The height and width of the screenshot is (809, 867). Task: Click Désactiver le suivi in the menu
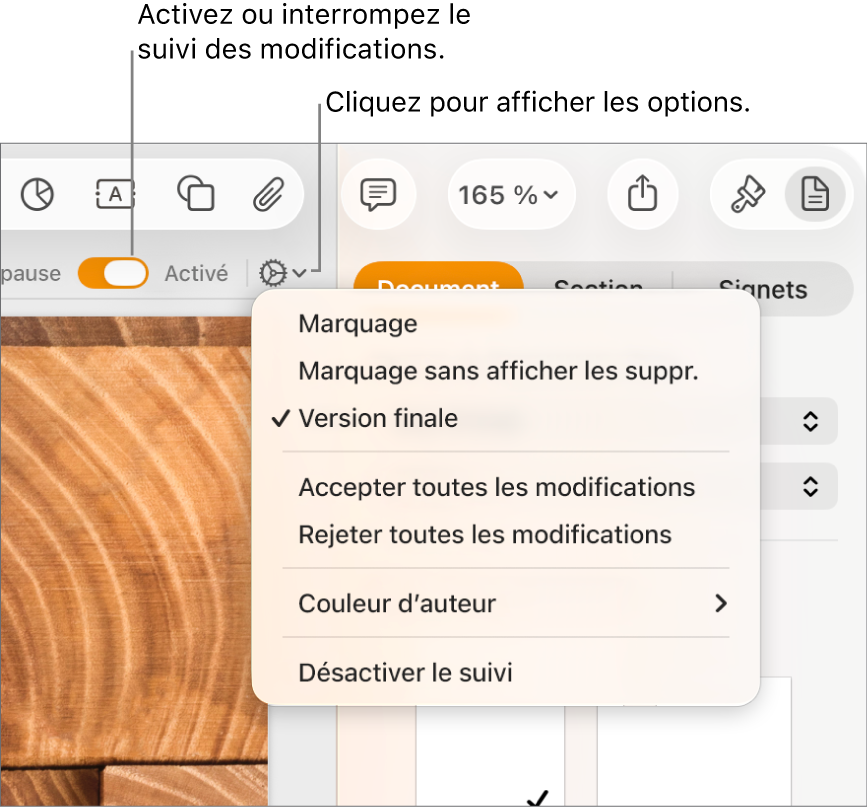point(506,673)
